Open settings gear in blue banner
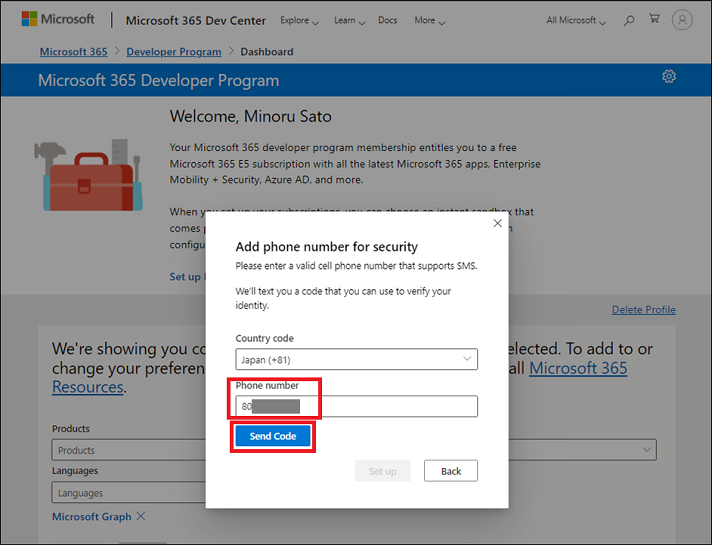Screen dimensions: 712x545 pos(668,76)
